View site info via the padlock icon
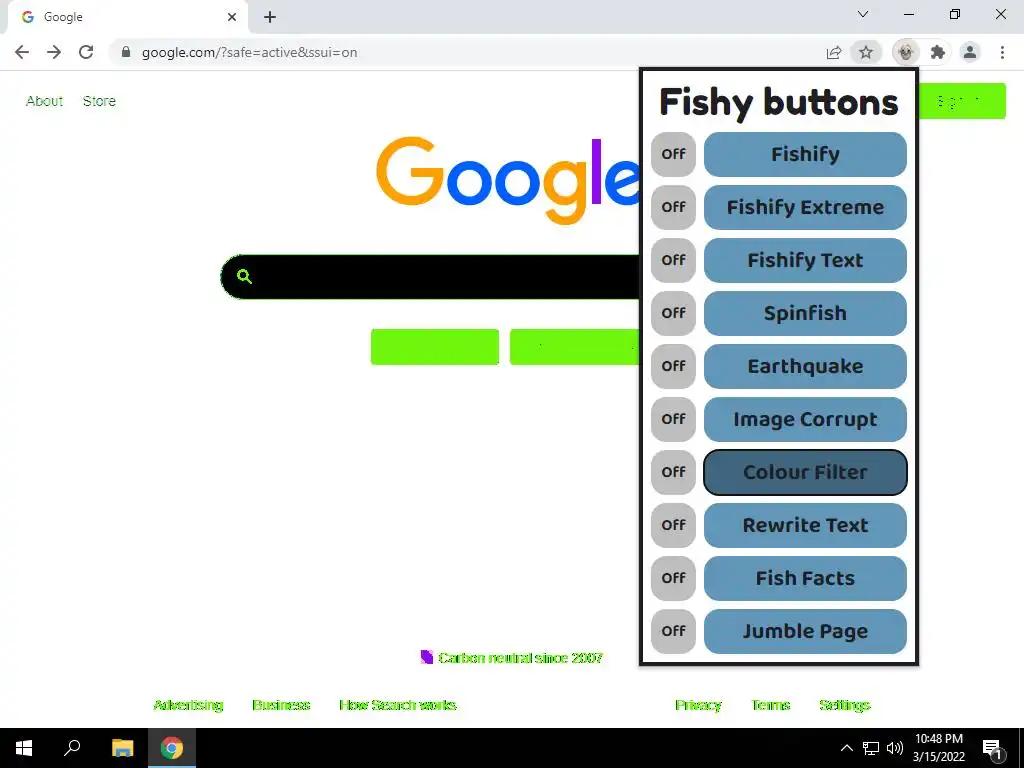1024x768 pixels. point(126,52)
